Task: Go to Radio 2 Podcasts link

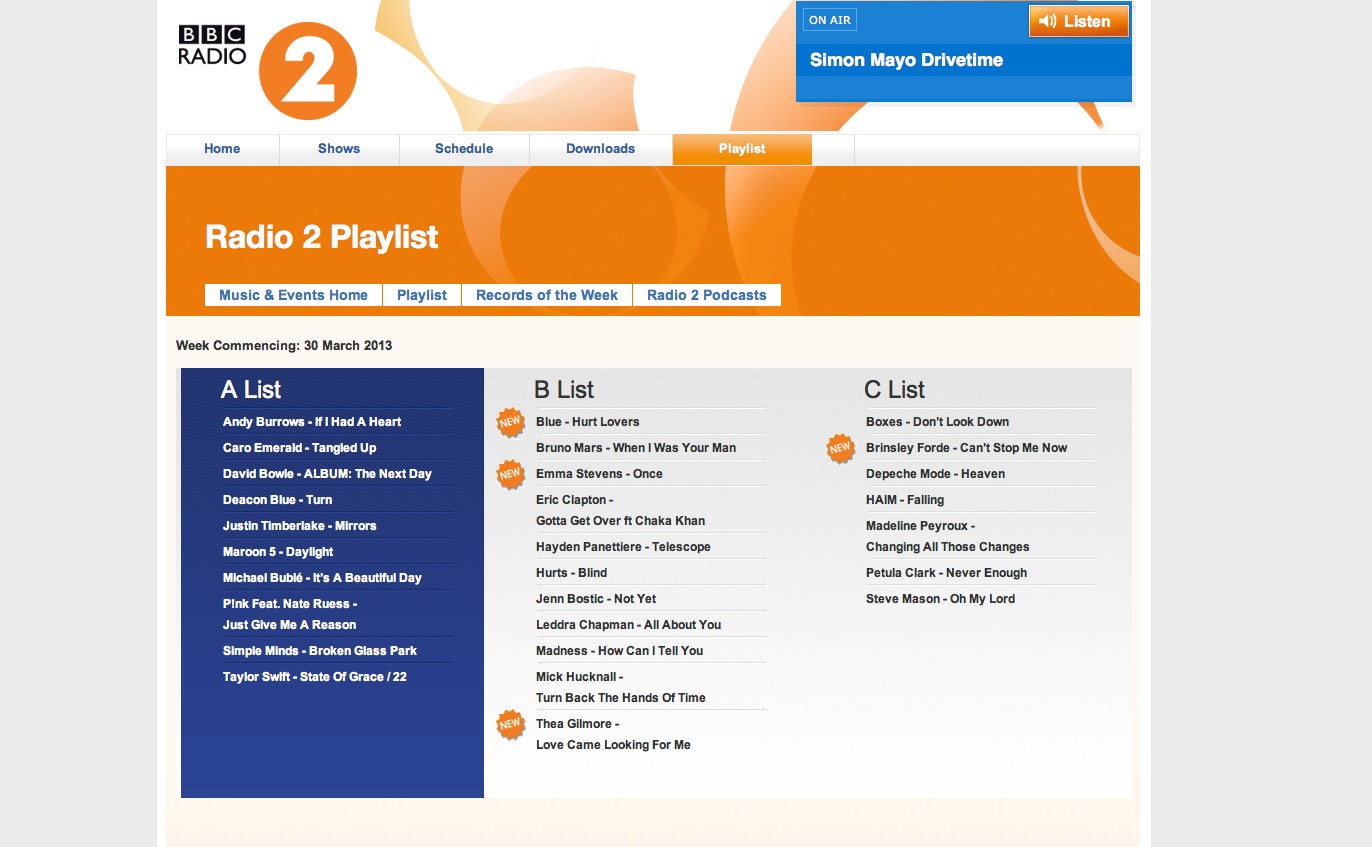Action: pos(707,295)
